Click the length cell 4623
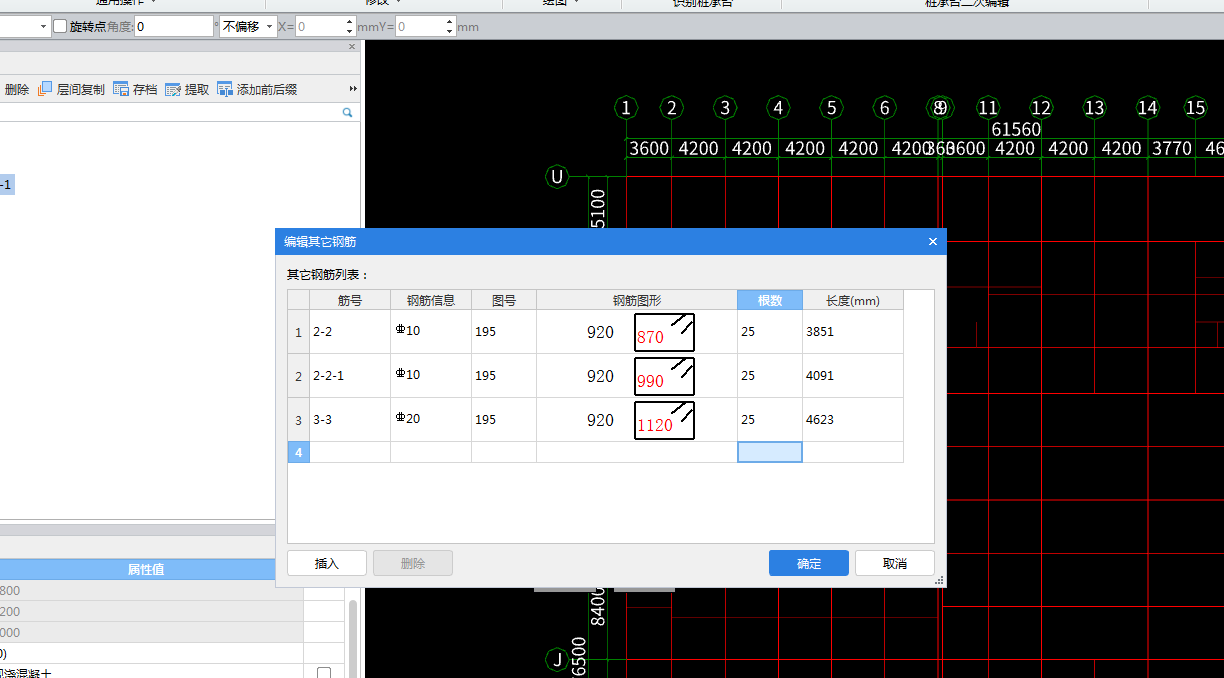 click(853, 420)
